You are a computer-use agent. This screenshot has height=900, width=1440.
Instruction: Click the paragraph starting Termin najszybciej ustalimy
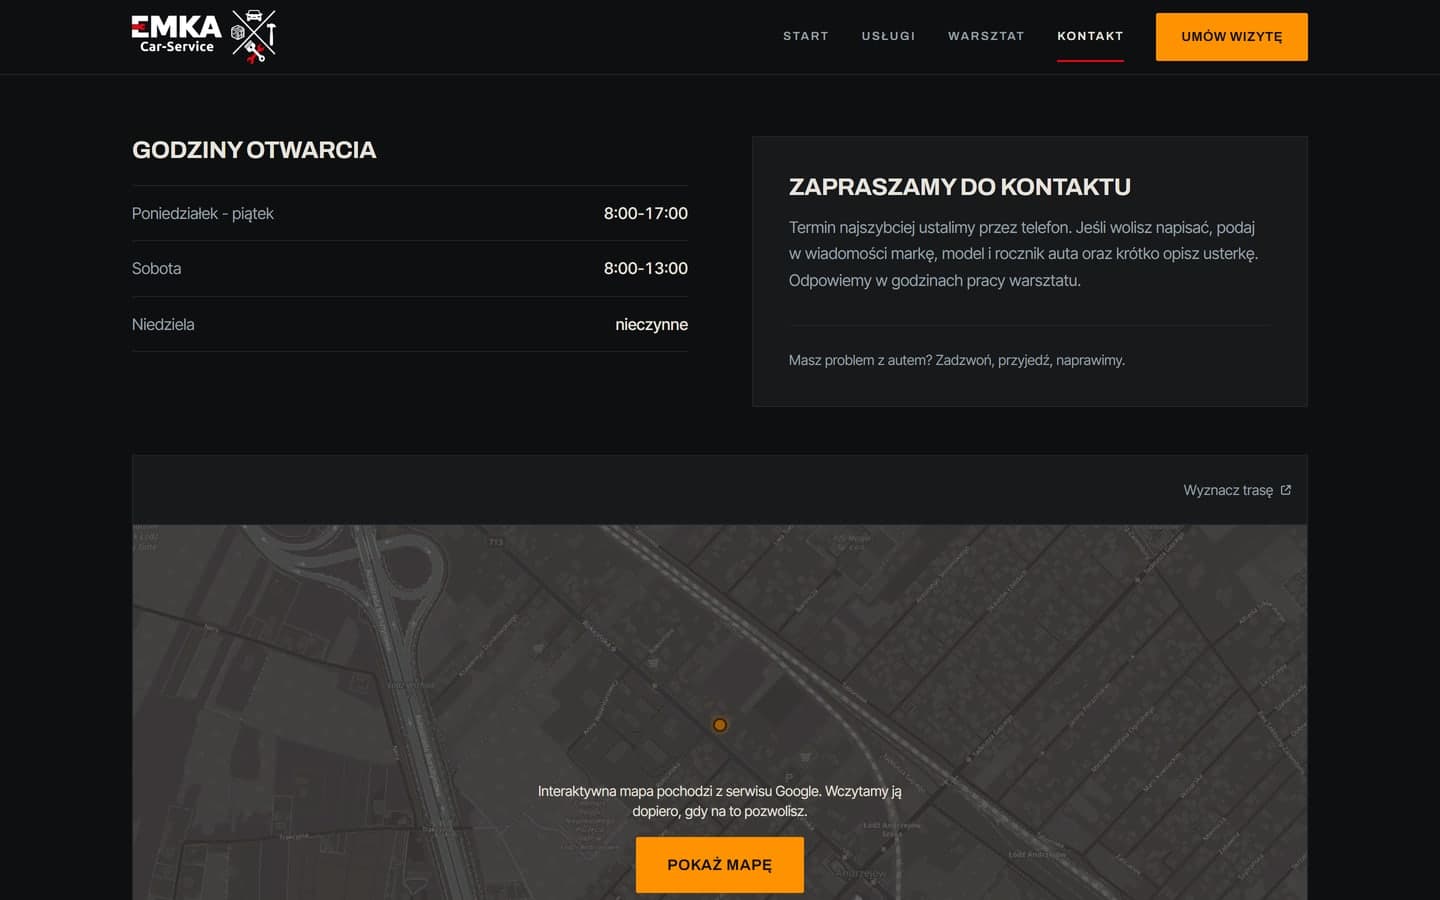pos(1024,254)
